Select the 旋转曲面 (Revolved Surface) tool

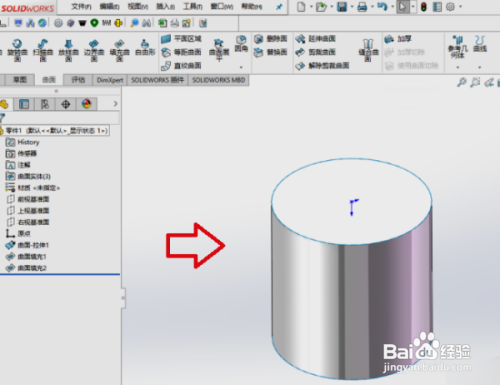point(17,50)
